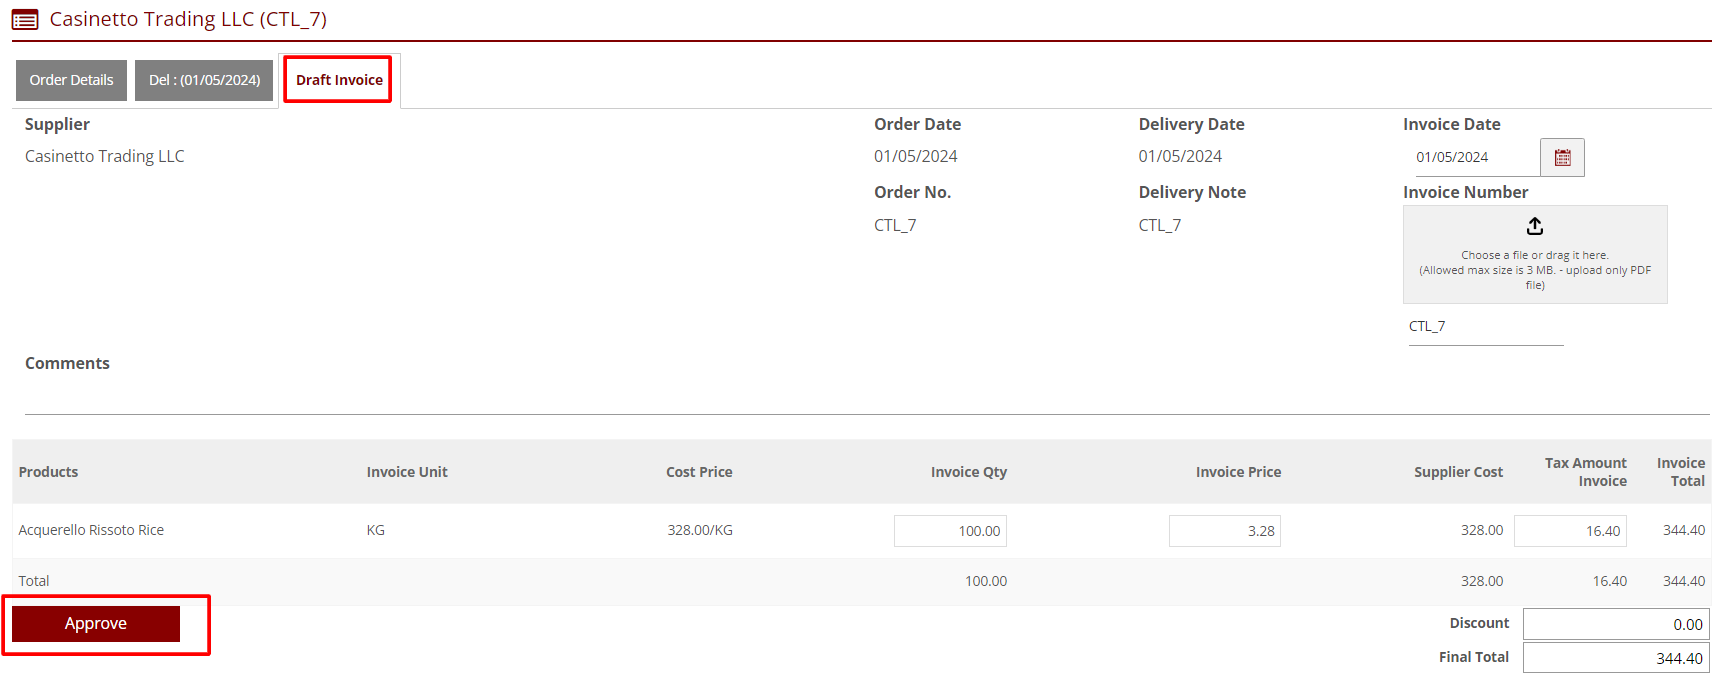Select the Draft Invoice tab

pos(339,80)
